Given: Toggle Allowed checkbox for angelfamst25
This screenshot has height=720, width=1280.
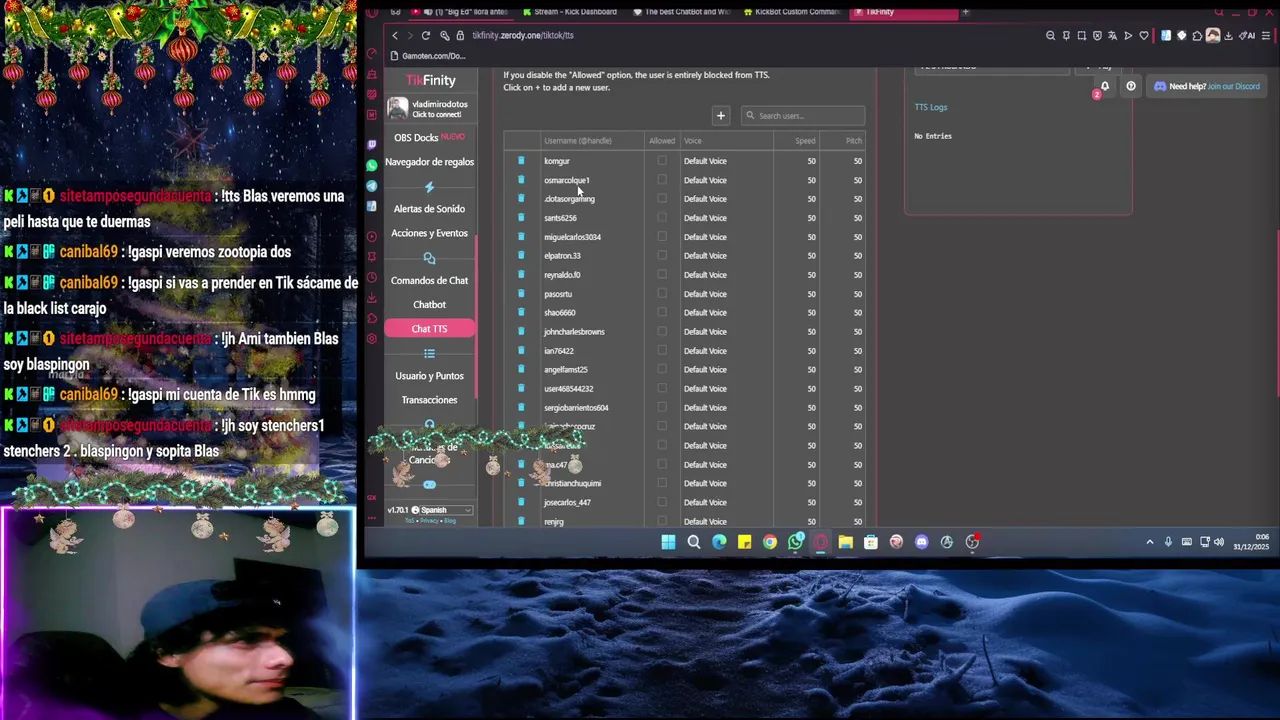Looking at the screenshot, I should [662, 370].
